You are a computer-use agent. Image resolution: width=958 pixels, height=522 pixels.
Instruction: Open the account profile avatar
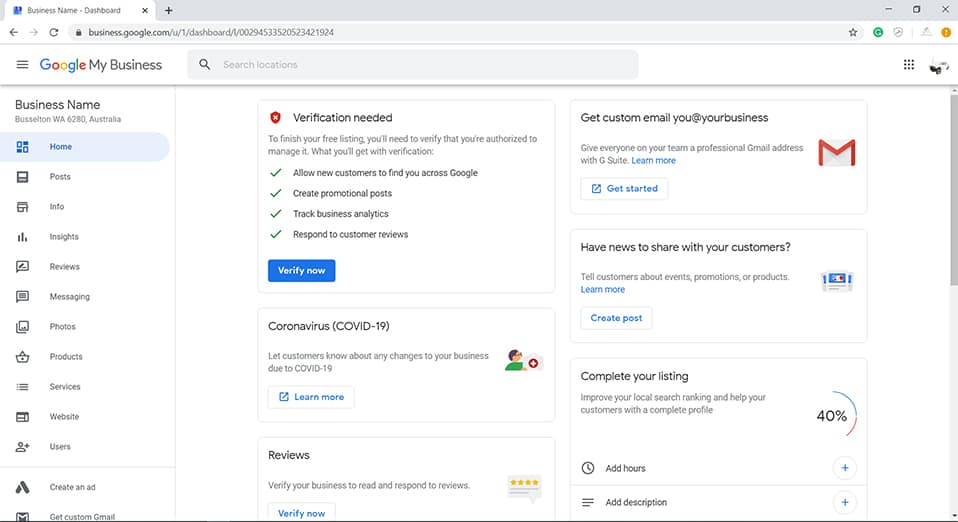tap(938, 65)
